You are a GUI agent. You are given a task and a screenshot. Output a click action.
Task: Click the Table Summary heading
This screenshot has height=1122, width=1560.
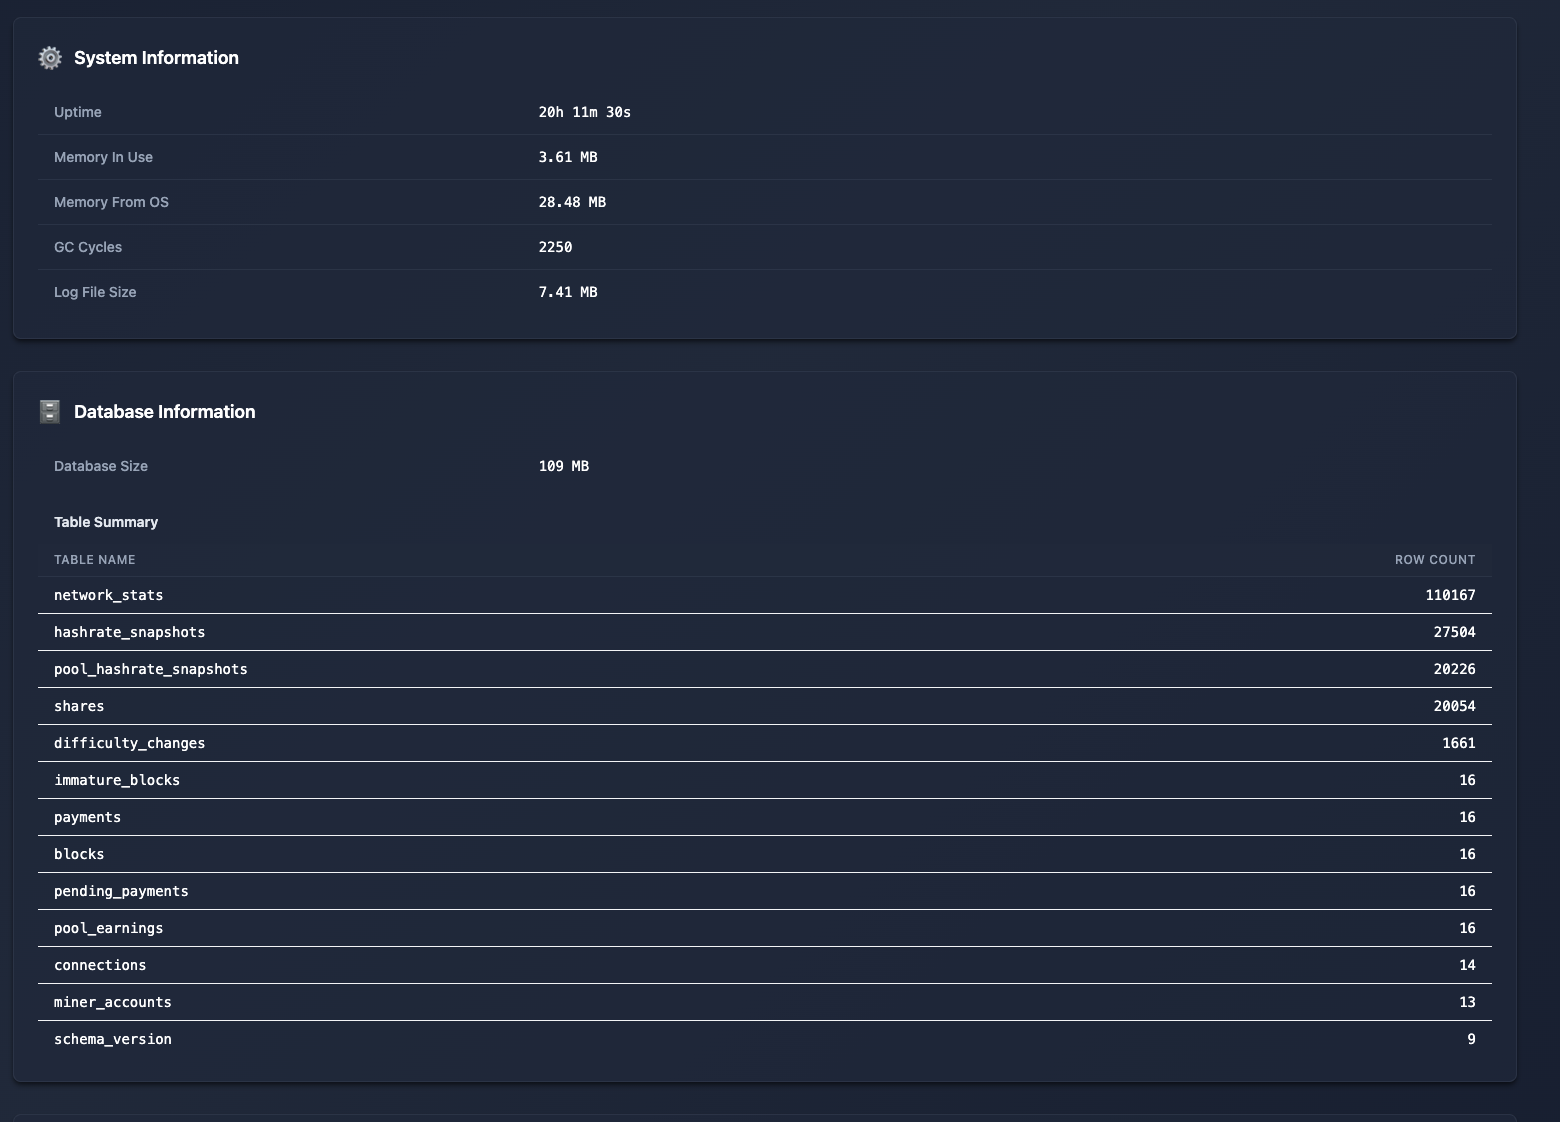(106, 522)
